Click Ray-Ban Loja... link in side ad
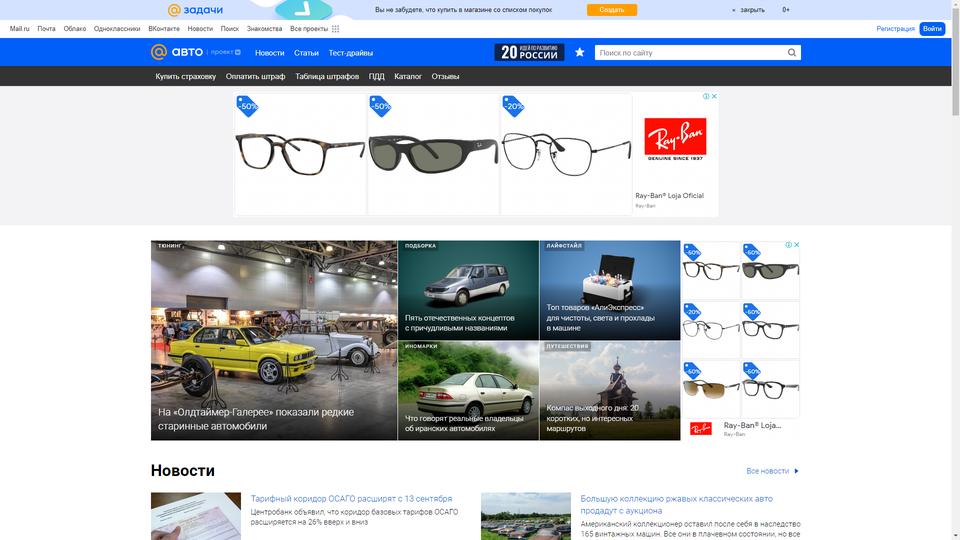The width and height of the screenshot is (960, 540). click(752, 425)
